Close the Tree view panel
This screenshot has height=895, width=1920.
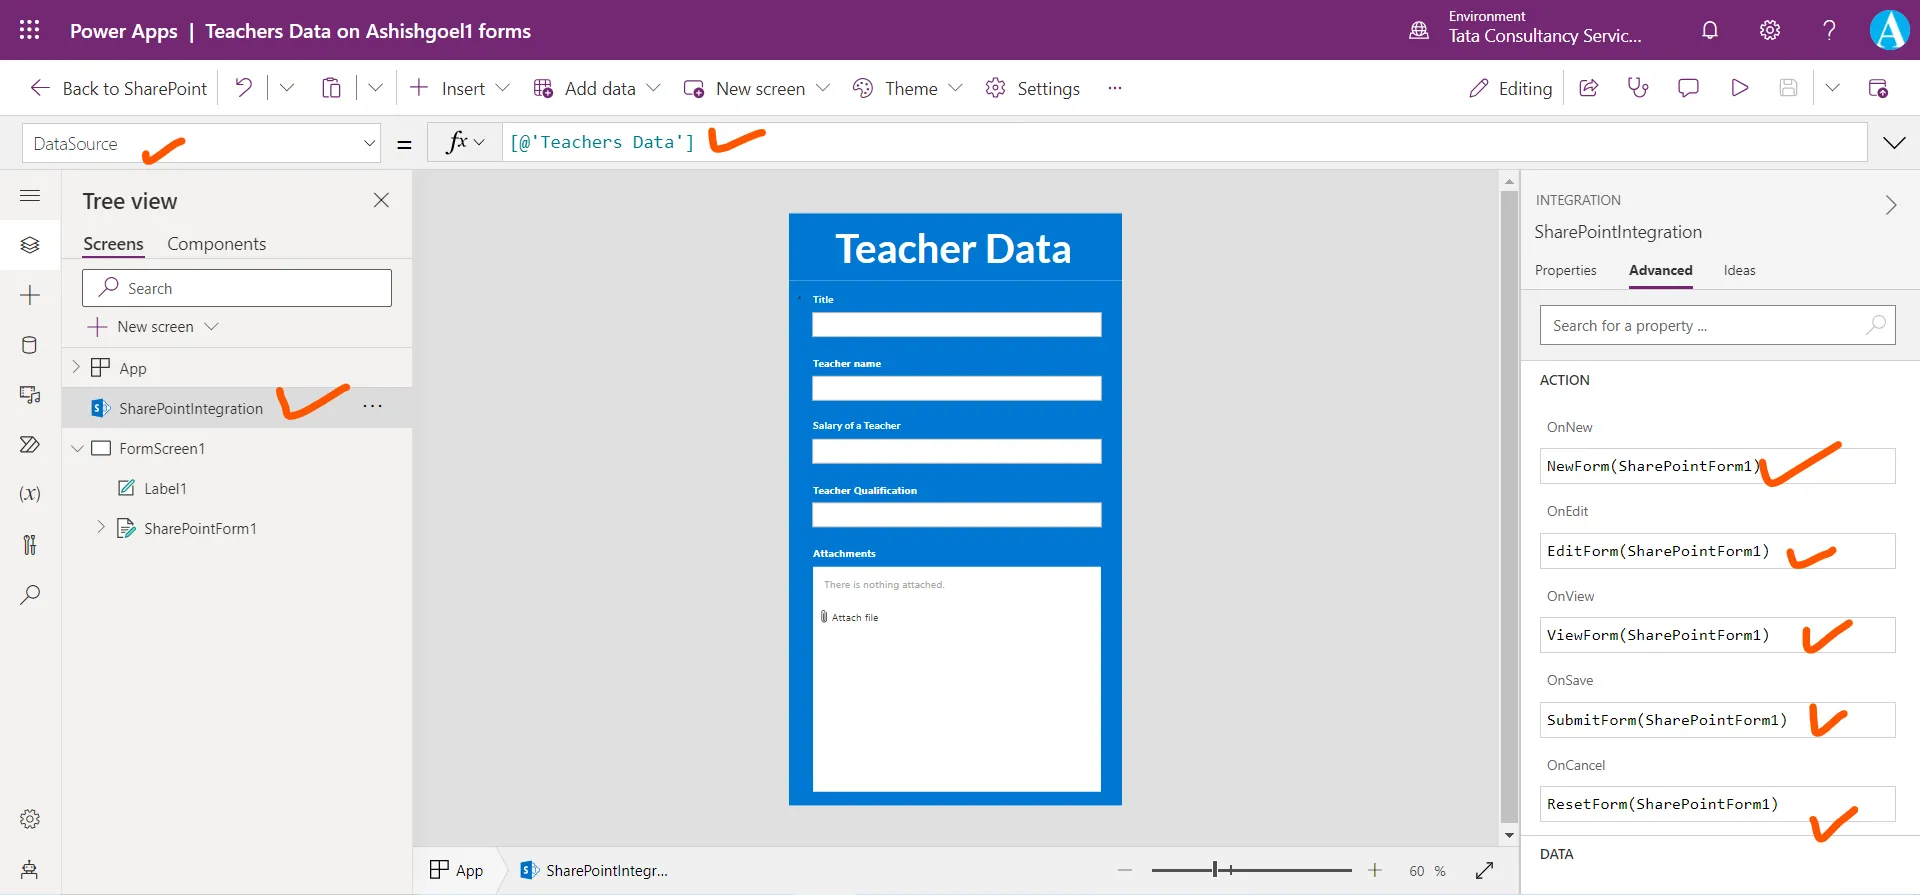tap(381, 200)
